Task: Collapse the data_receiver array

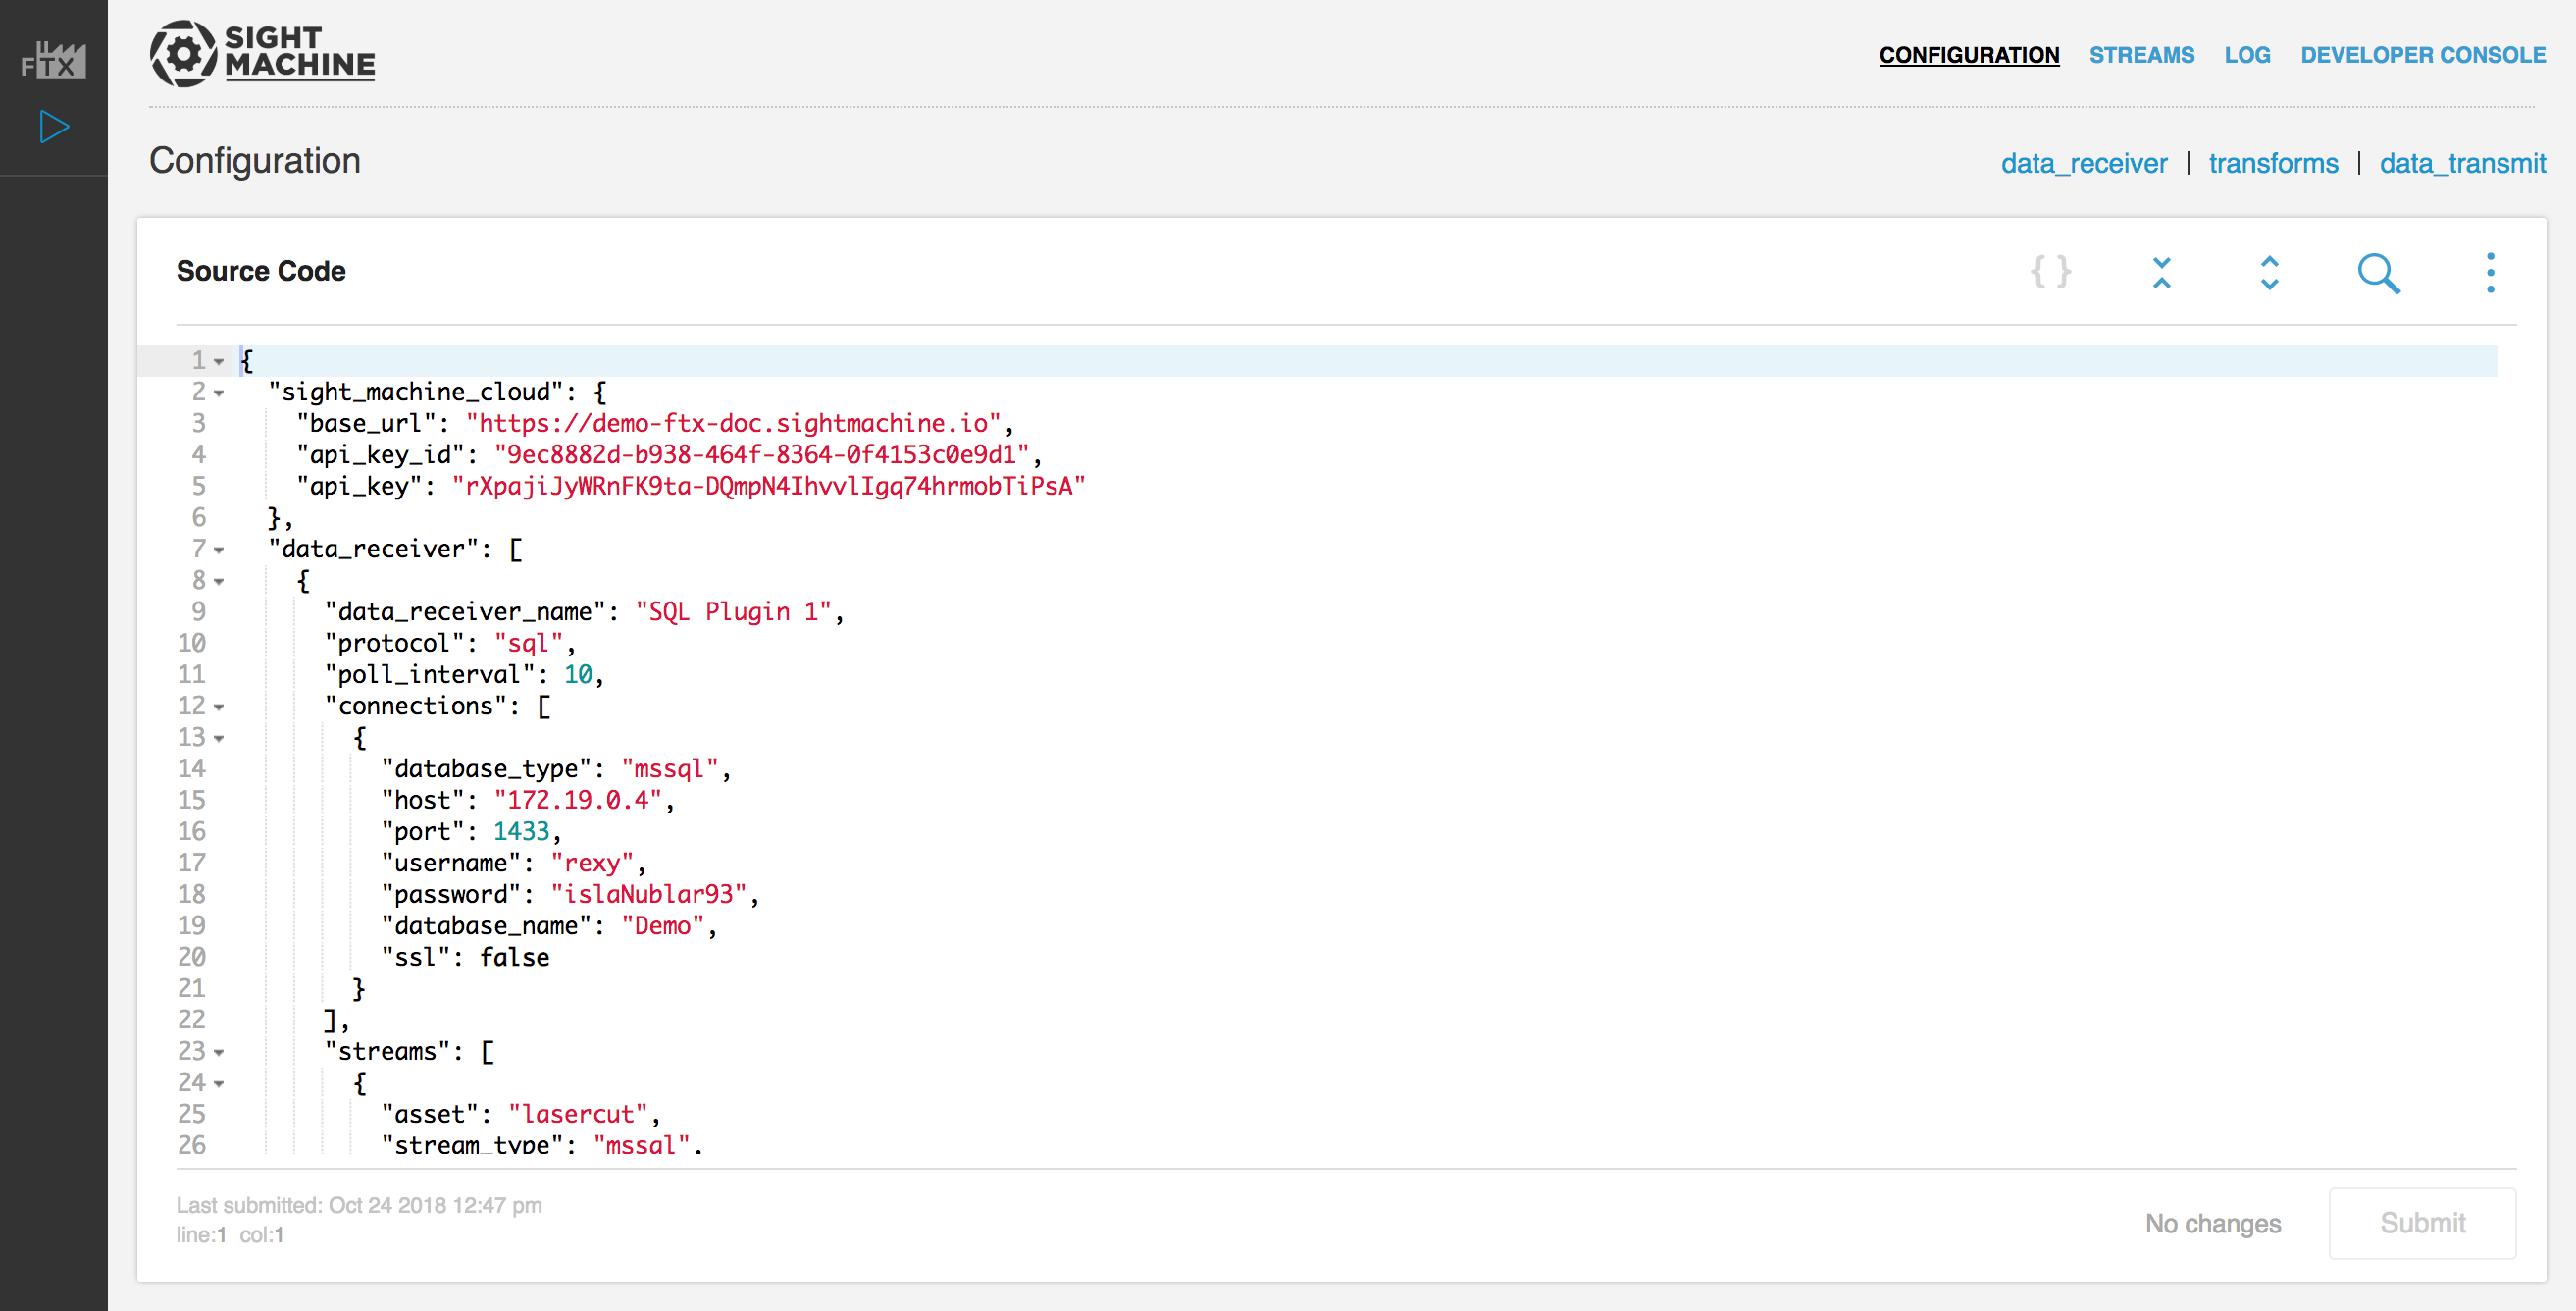Action: (x=218, y=549)
